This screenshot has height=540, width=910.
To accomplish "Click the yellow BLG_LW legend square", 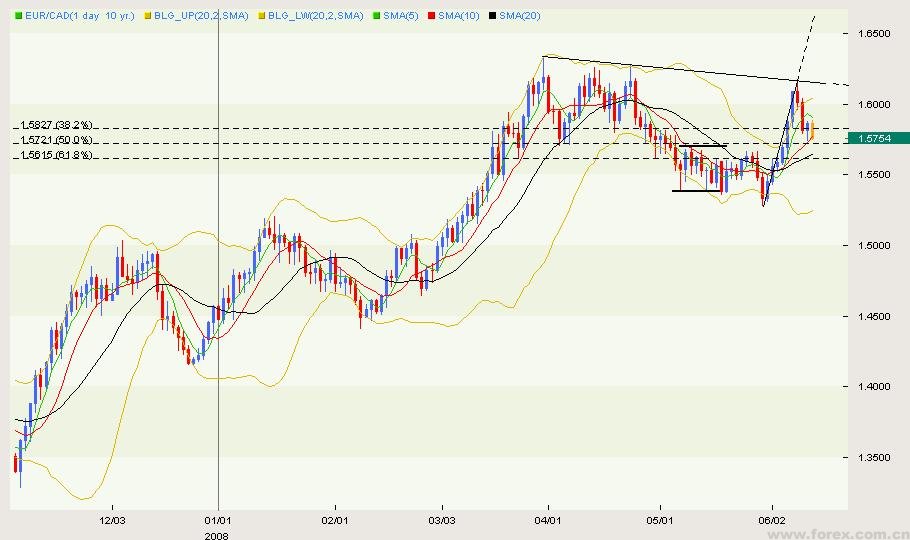I will tap(262, 17).
